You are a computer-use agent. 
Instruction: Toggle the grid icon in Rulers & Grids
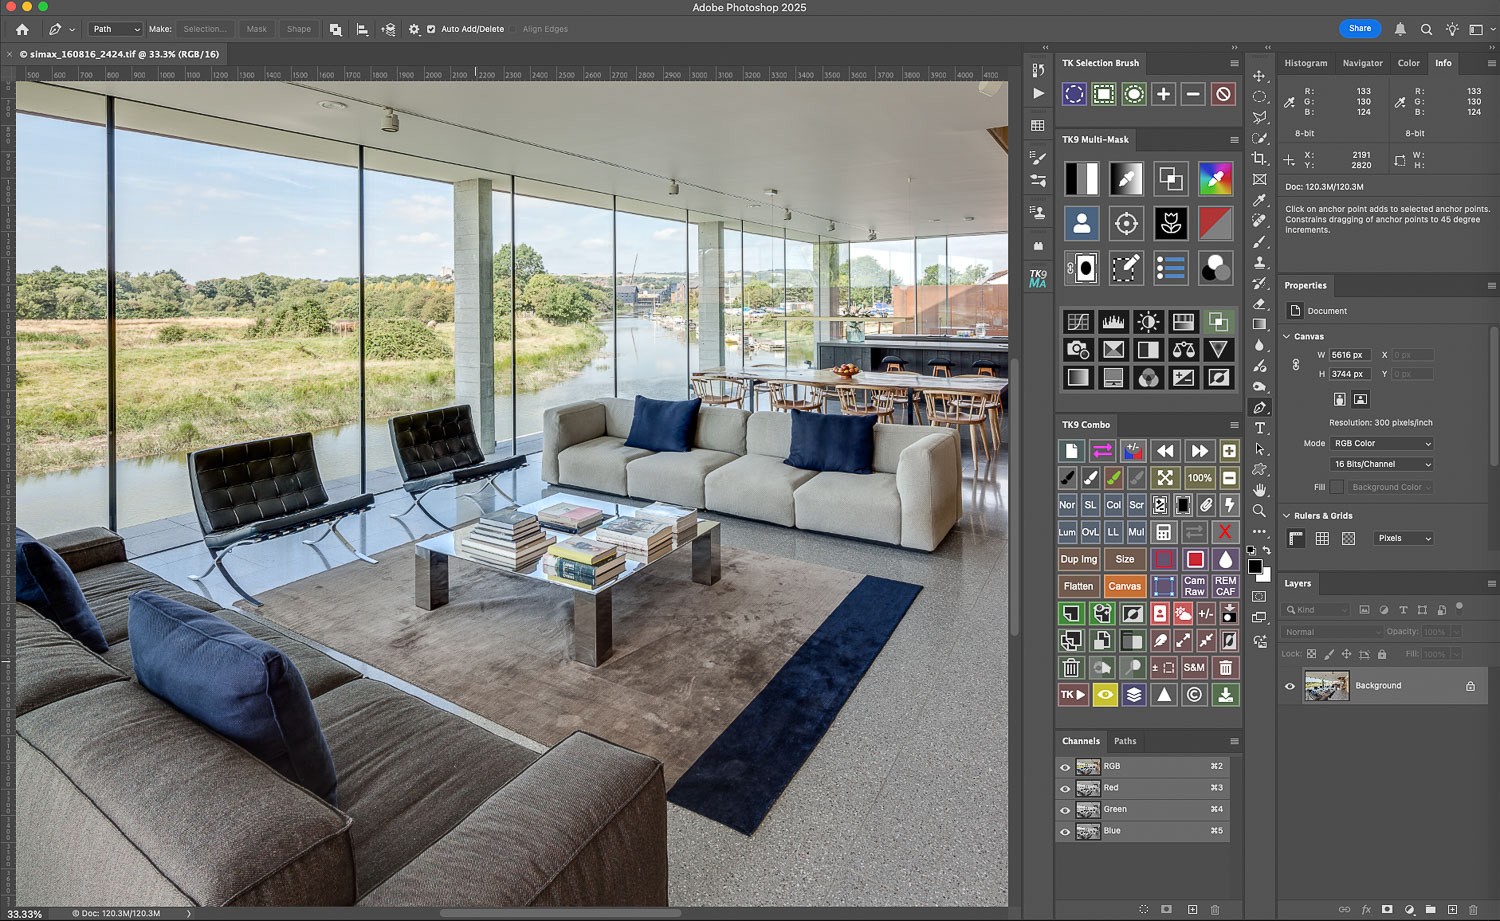(x=1322, y=538)
